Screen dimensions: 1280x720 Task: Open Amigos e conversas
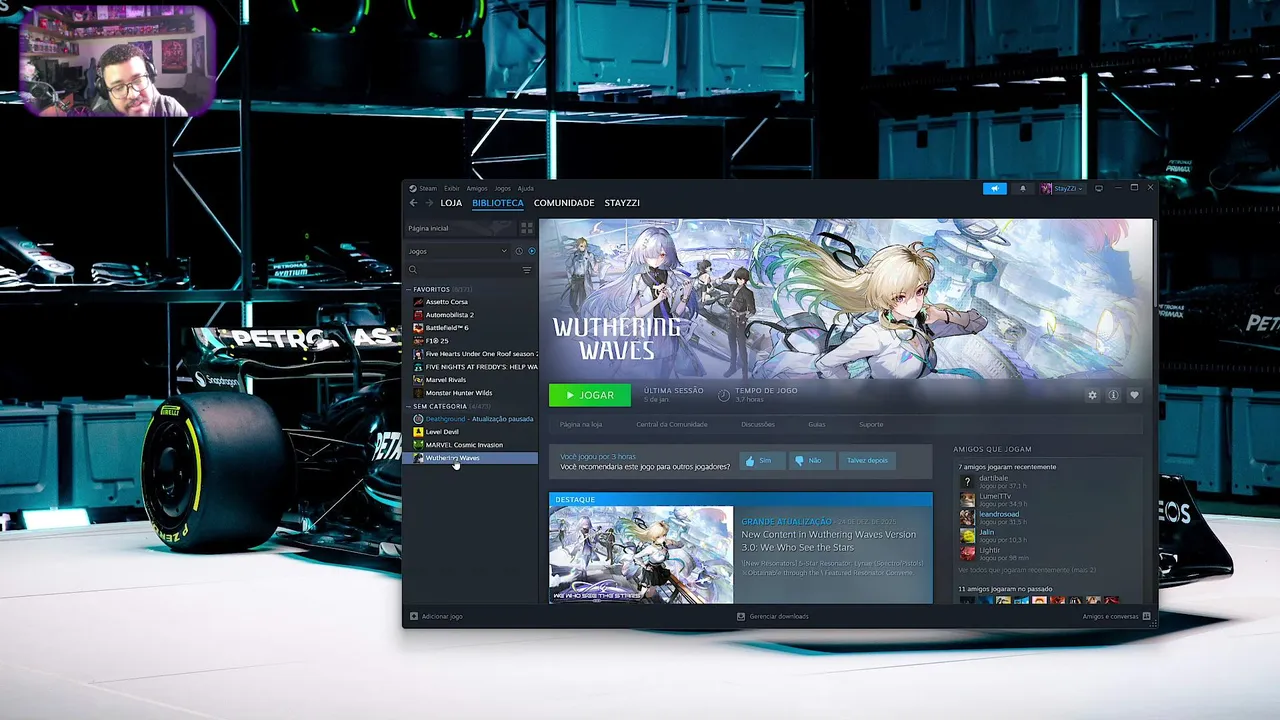pyautogui.click(x=1116, y=616)
